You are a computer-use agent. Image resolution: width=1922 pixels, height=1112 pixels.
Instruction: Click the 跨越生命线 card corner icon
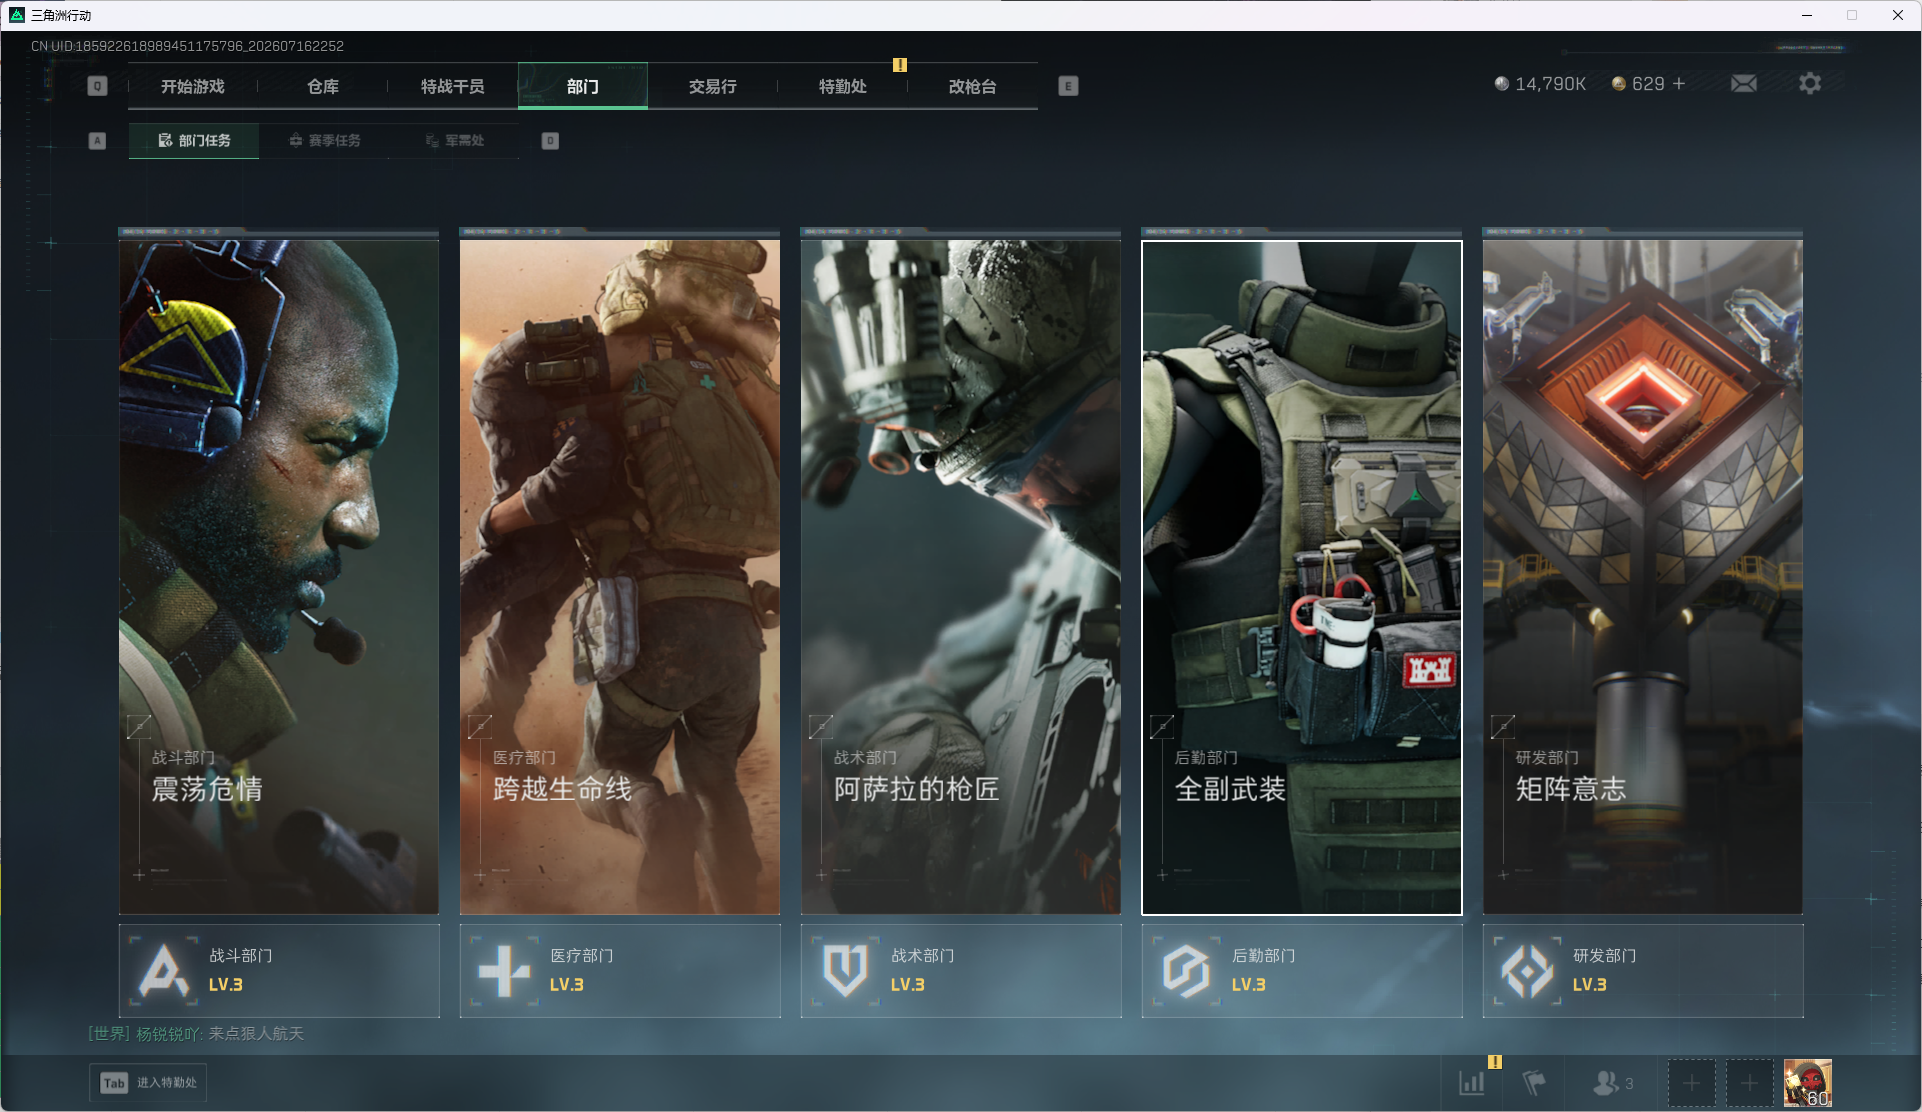[480, 727]
